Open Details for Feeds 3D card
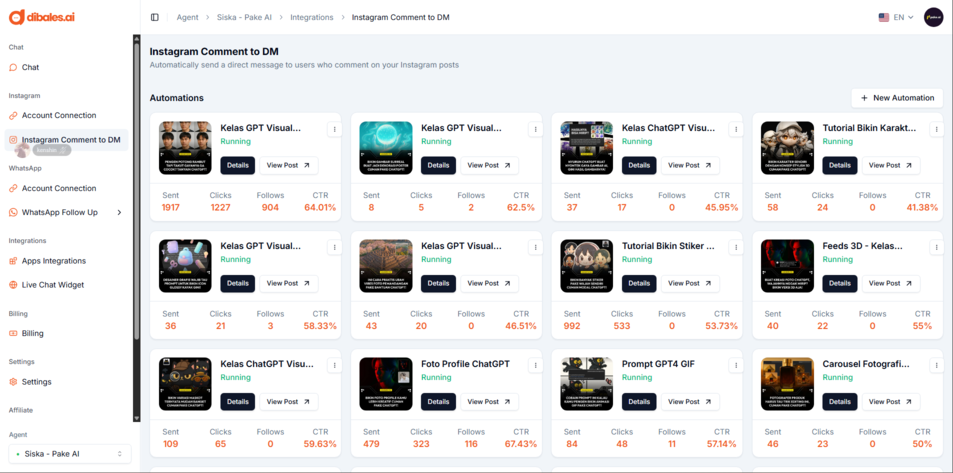 coord(840,283)
